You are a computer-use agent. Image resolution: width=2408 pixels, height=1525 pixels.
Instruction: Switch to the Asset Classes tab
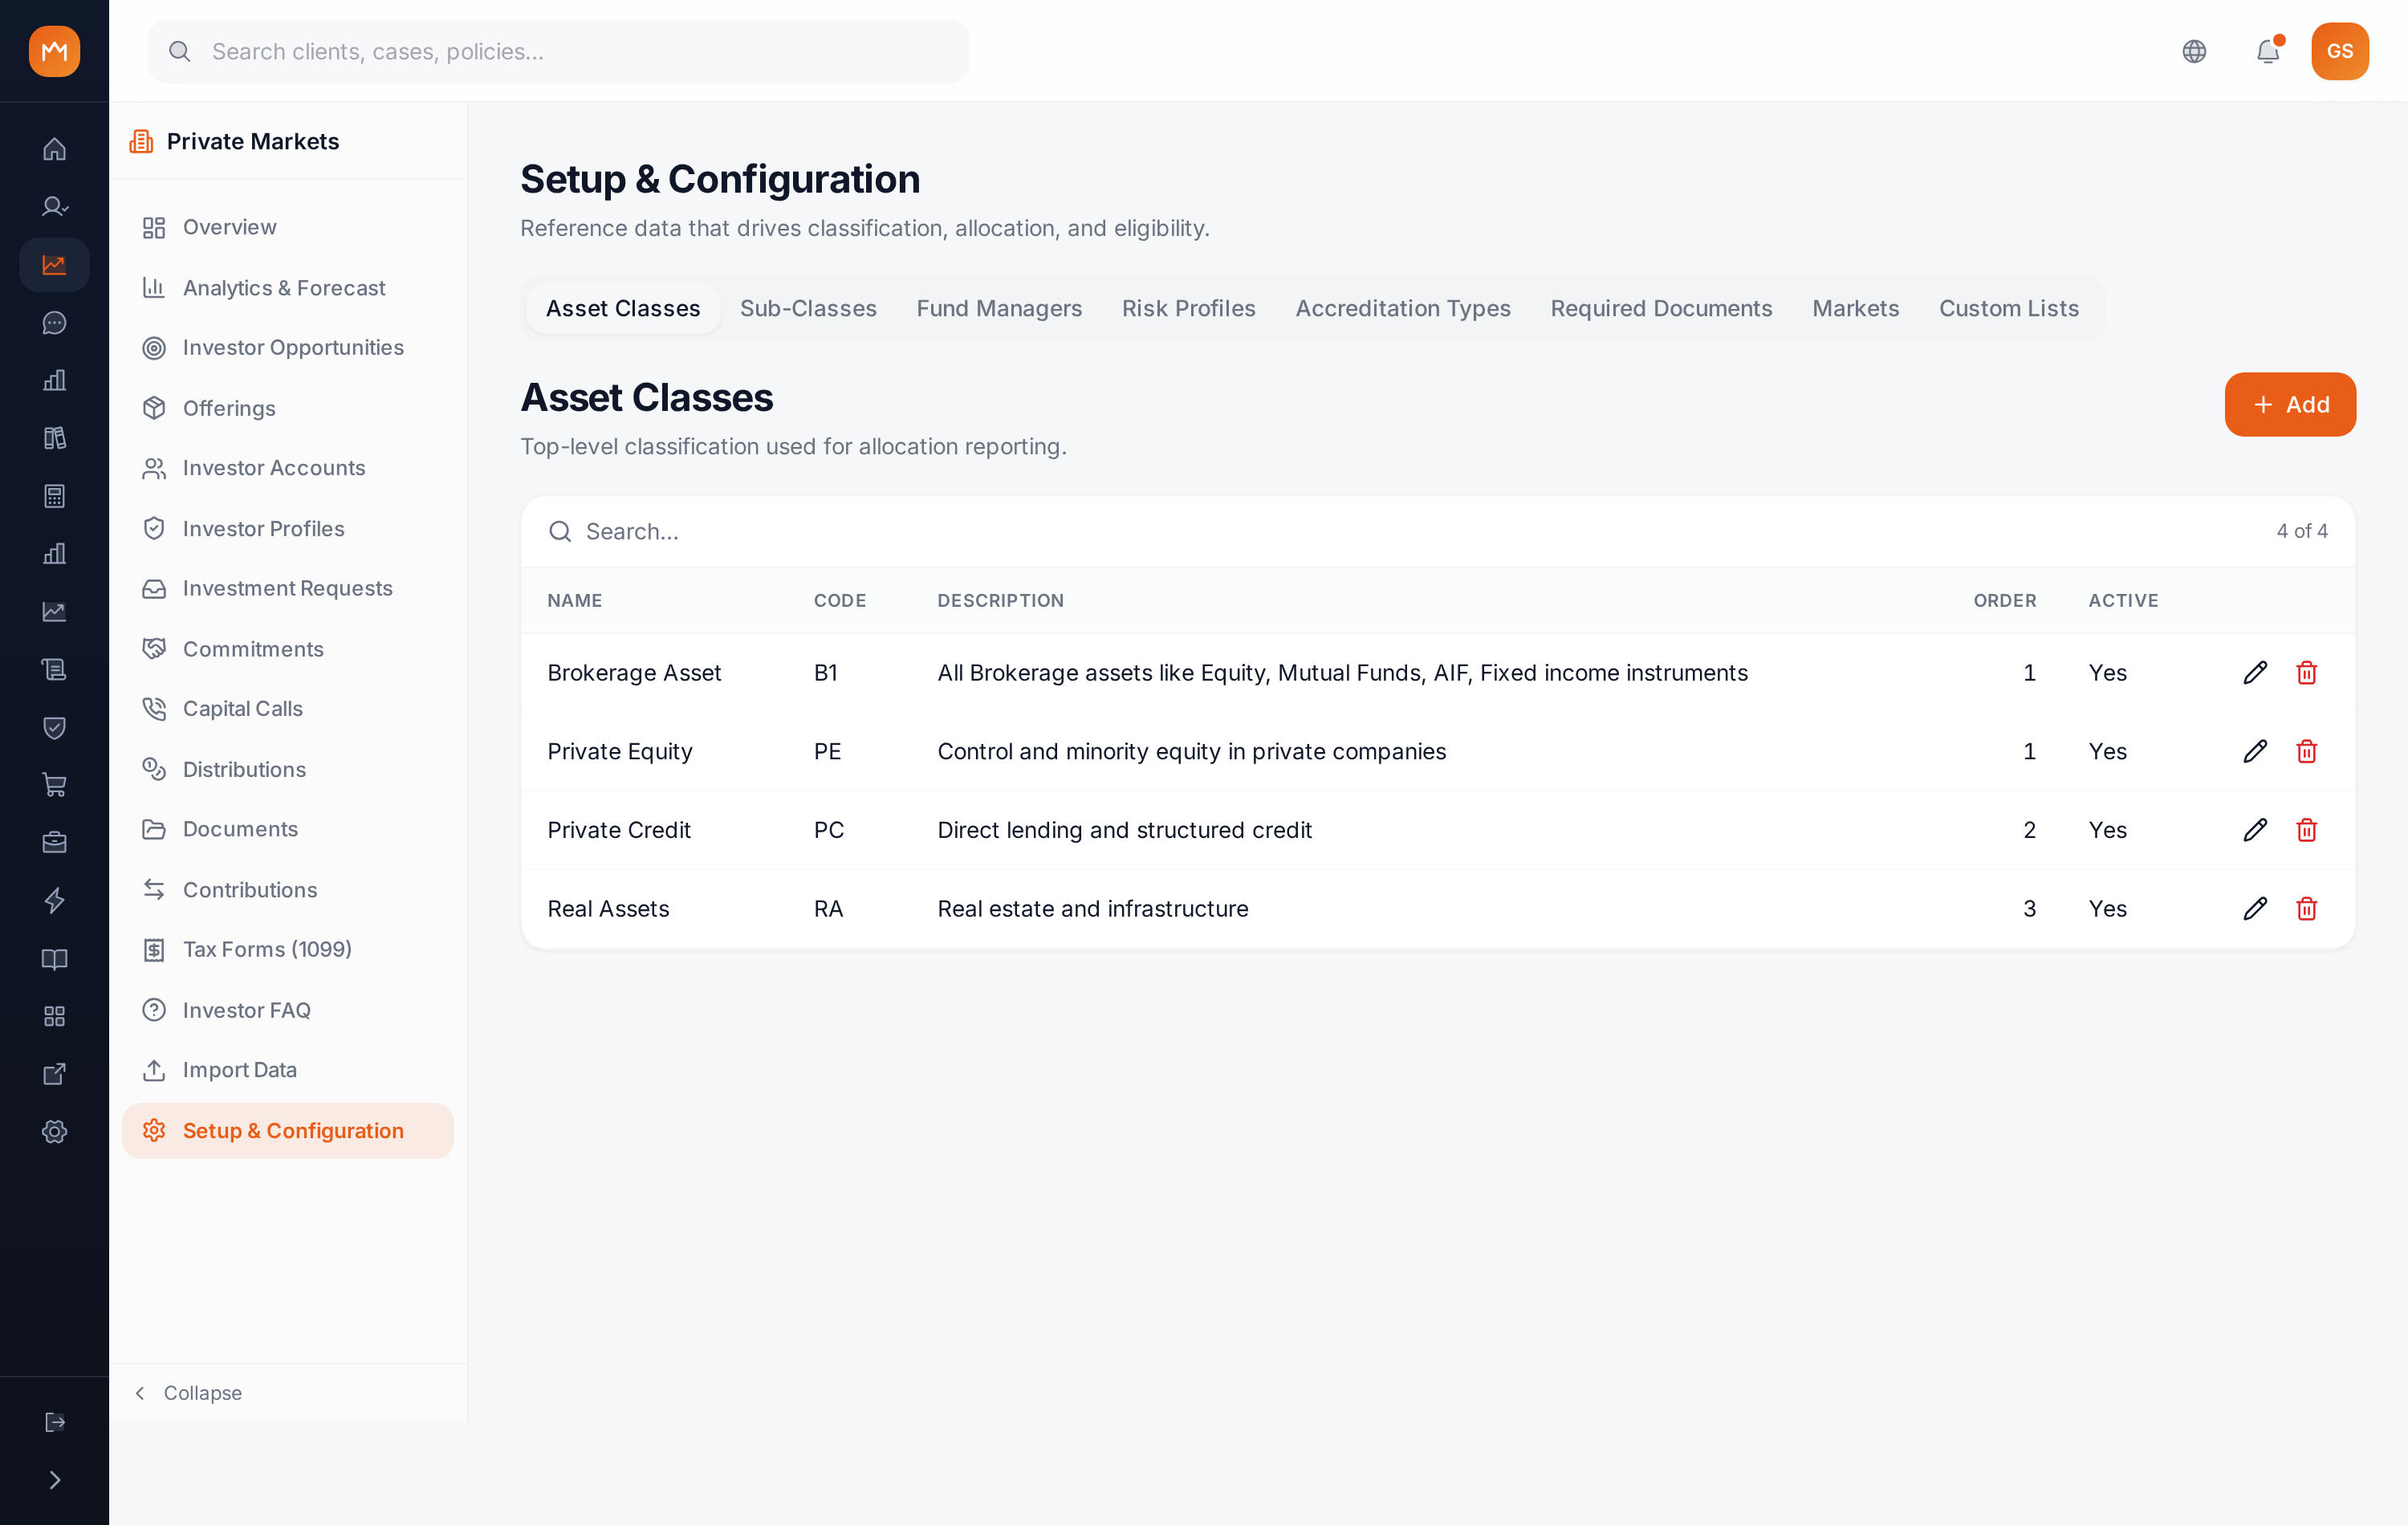coord(623,309)
